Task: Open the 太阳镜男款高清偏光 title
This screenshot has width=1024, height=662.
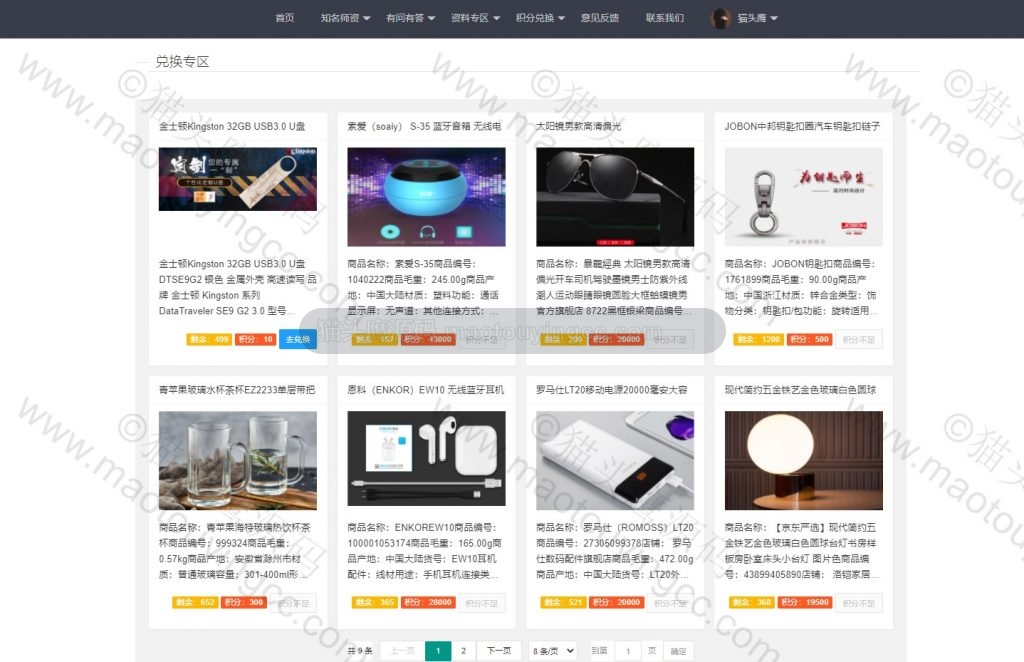Action: (579, 126)
